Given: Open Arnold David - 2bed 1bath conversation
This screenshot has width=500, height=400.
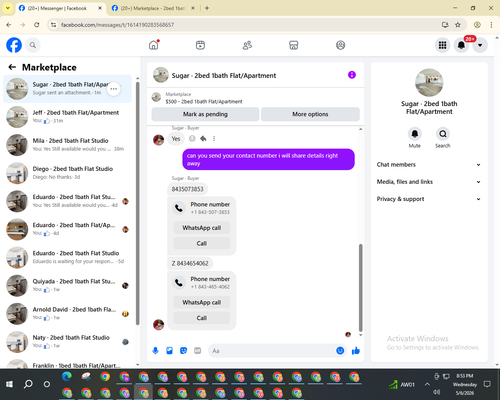Looking at the screenshot, I should point(68,313).
